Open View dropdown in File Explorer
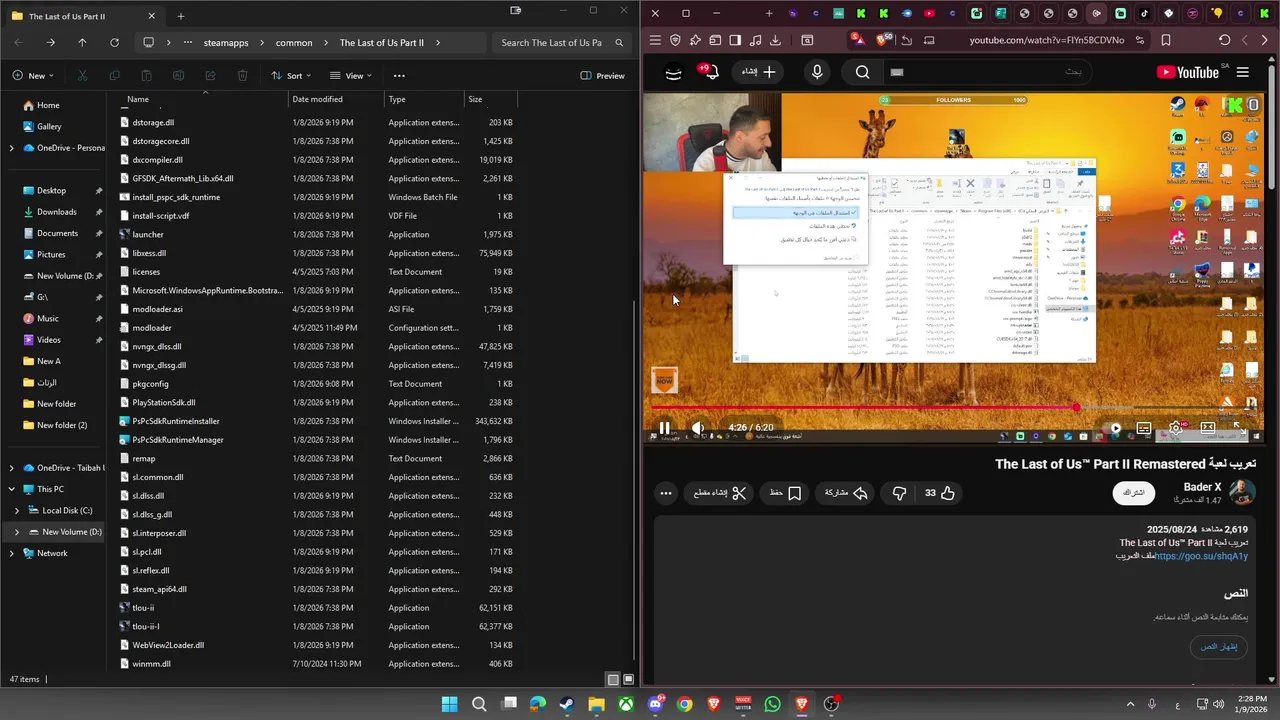 [x=352, y=75]
